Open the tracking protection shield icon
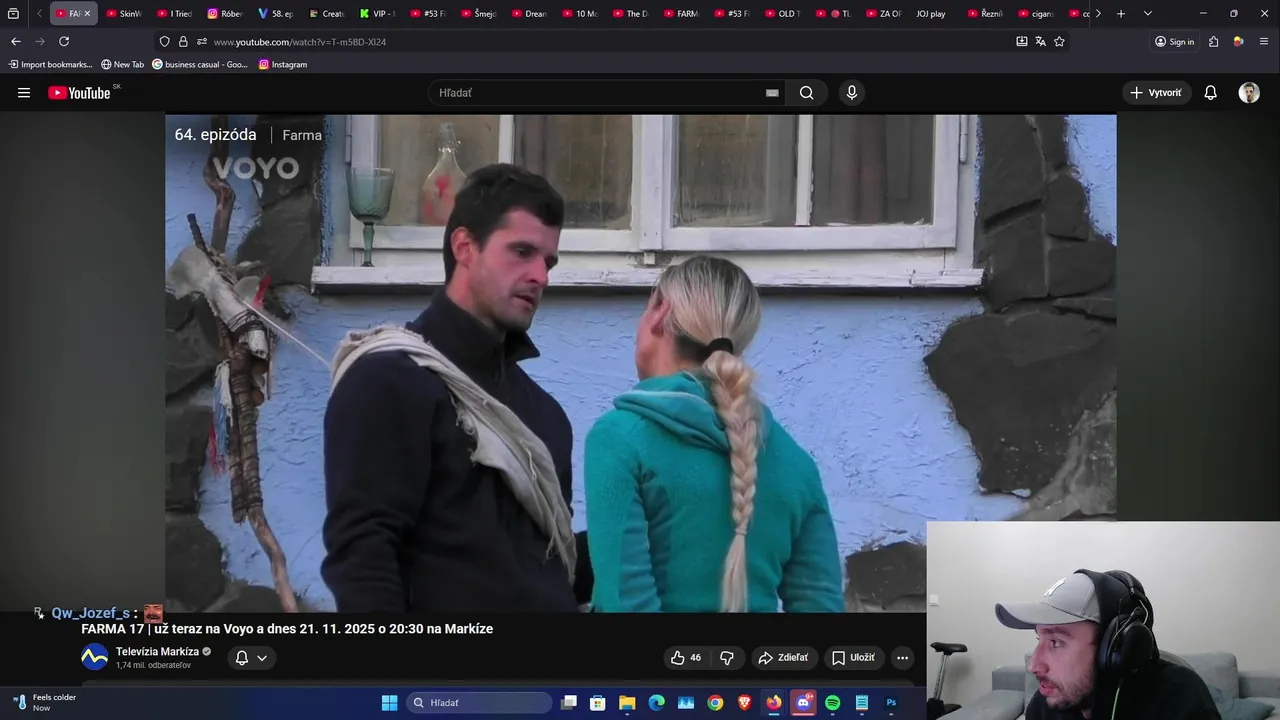1280x720 pixels. click(164, 41)
